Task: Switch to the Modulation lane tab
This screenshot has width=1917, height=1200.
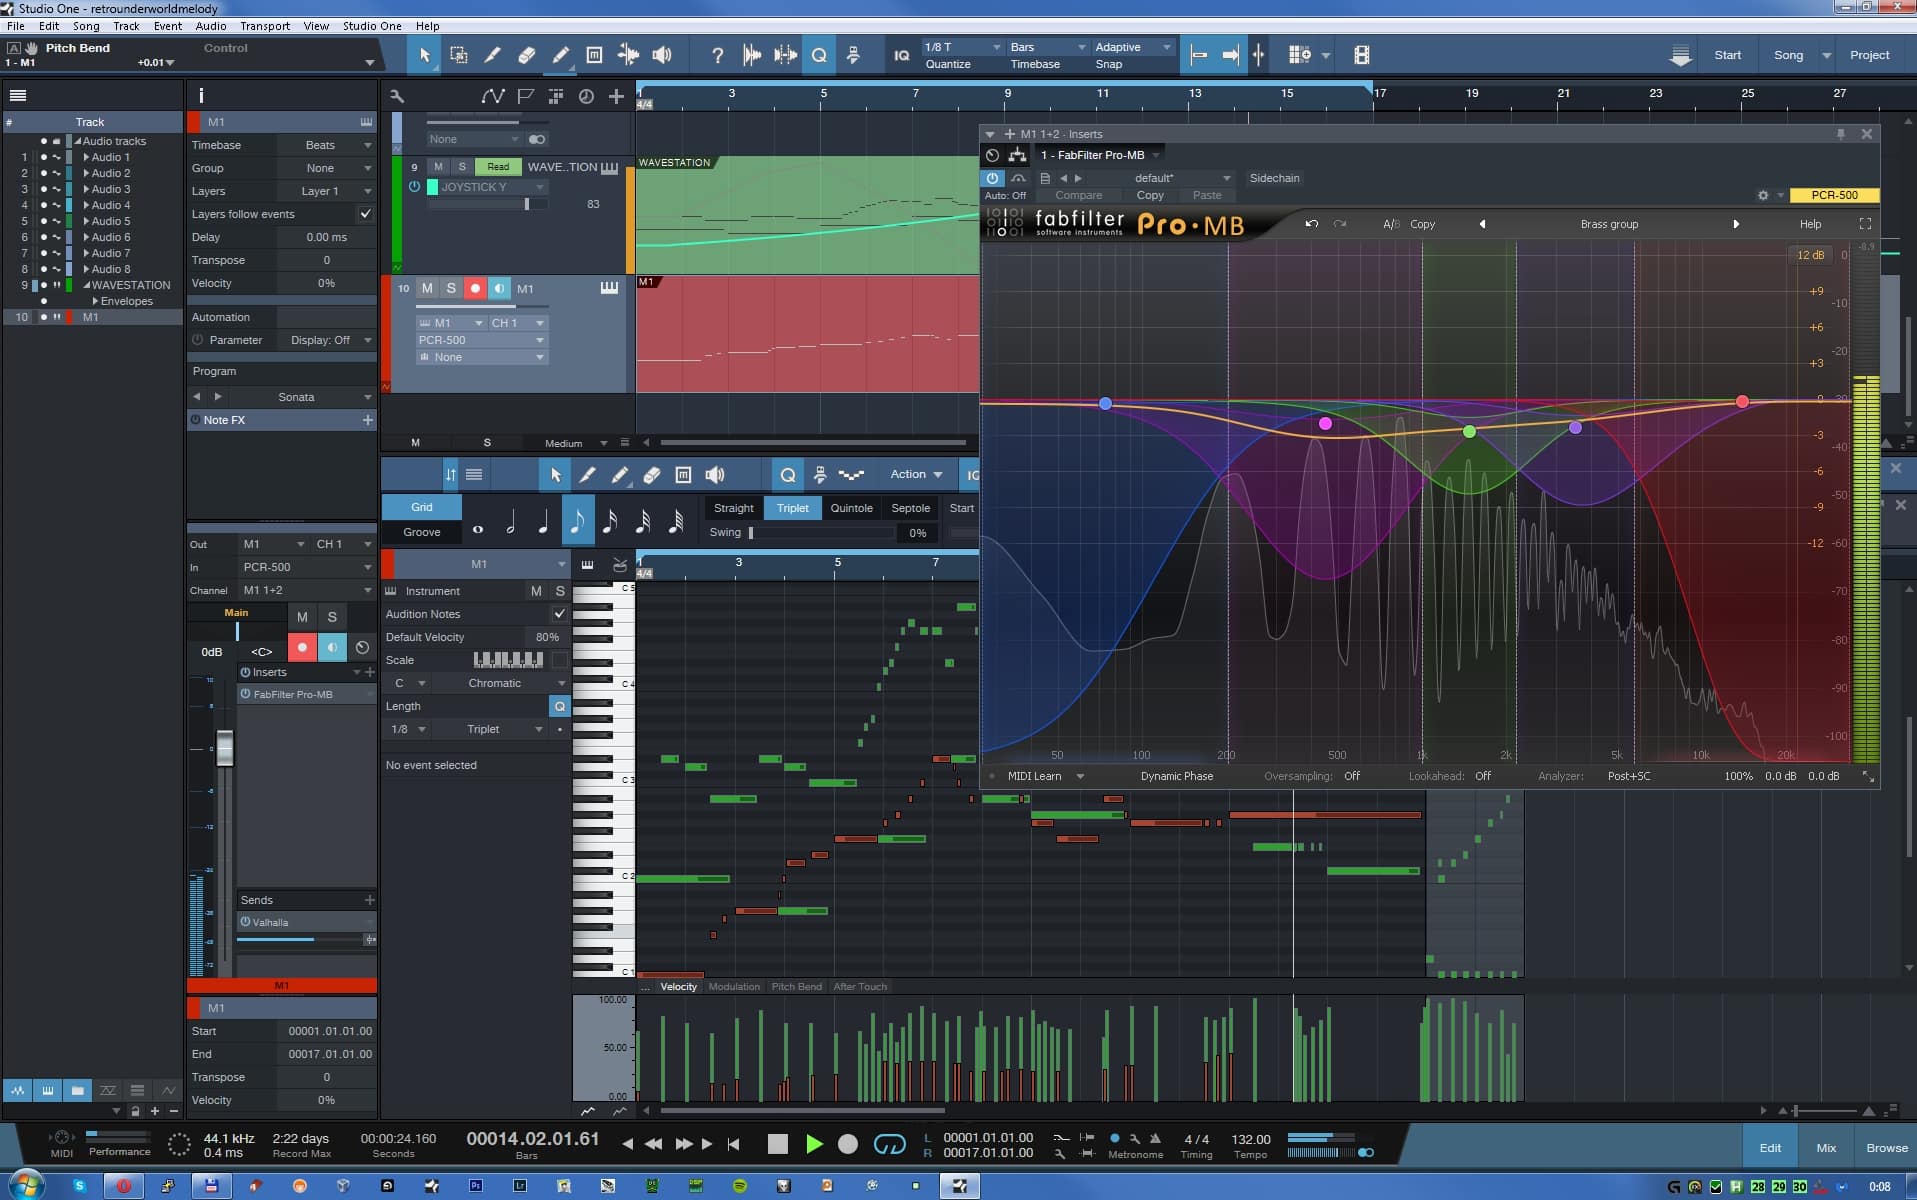Action: pos(734,986)
